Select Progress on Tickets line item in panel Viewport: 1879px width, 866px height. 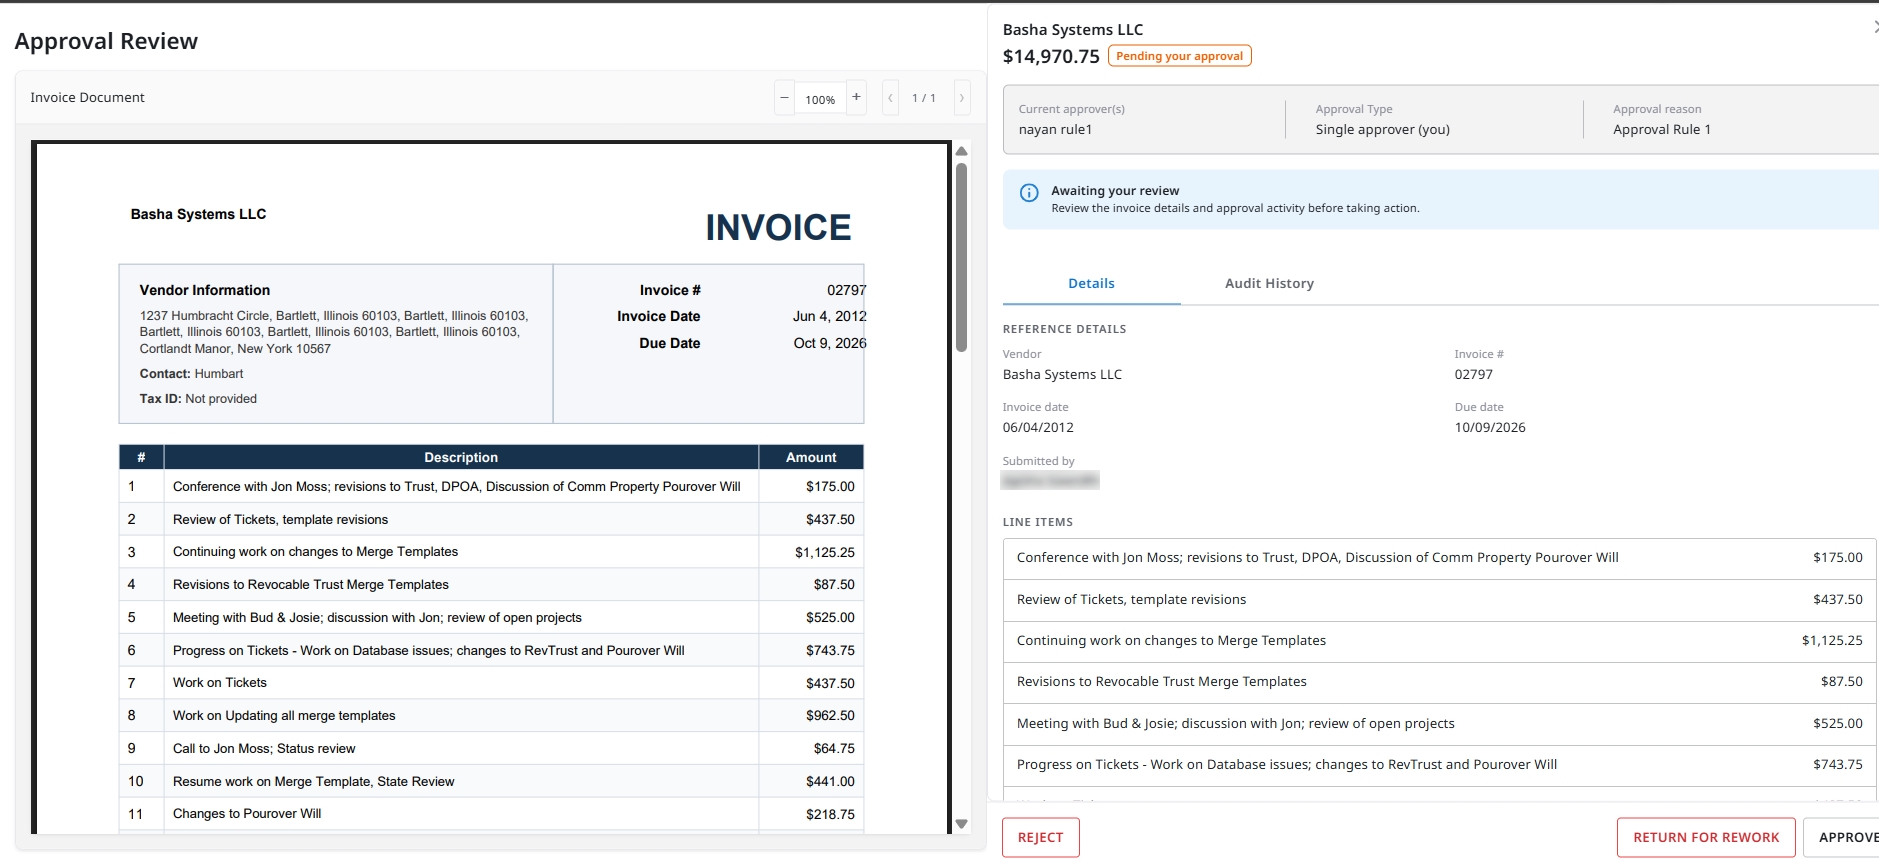[1439, 765]
